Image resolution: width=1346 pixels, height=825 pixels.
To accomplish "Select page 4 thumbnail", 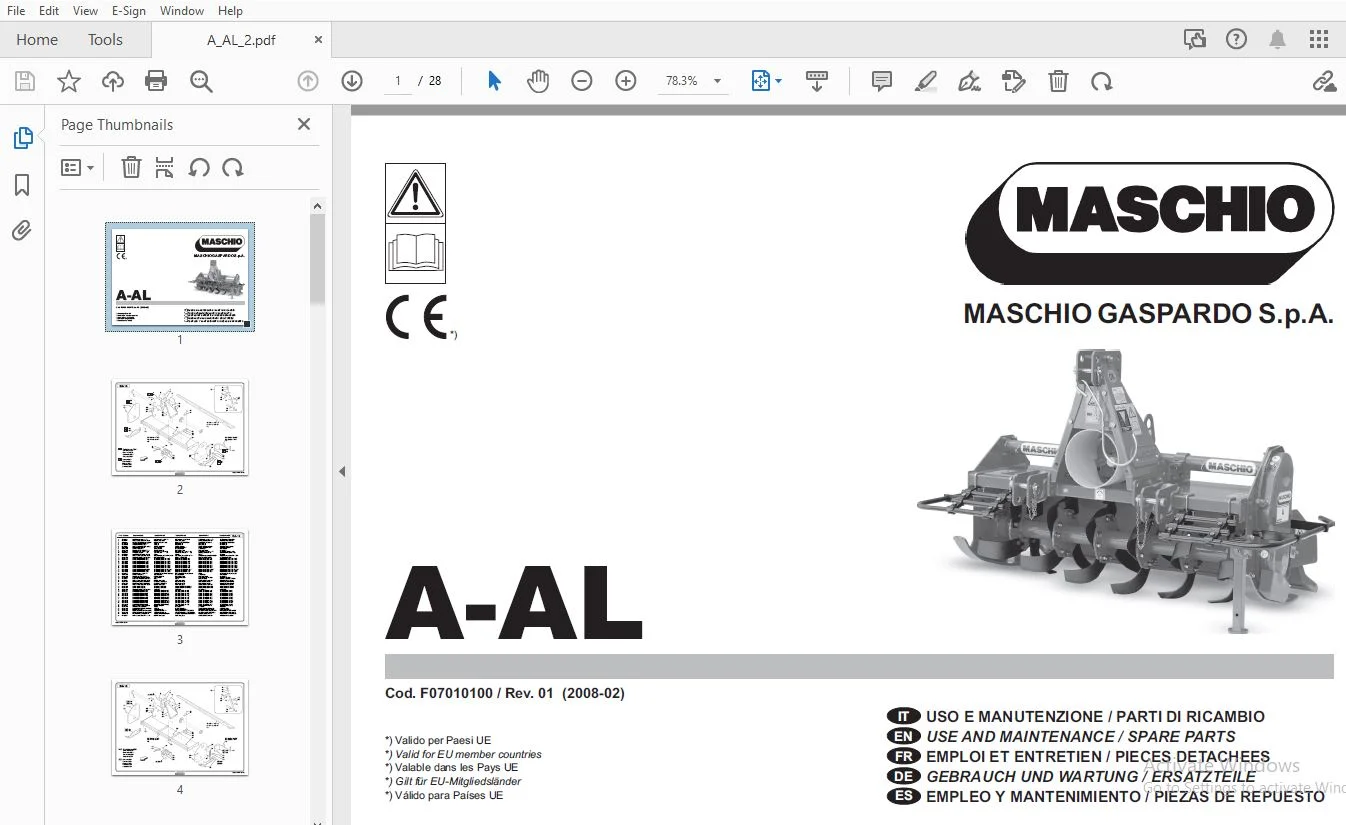I will (x=180, y=728).
